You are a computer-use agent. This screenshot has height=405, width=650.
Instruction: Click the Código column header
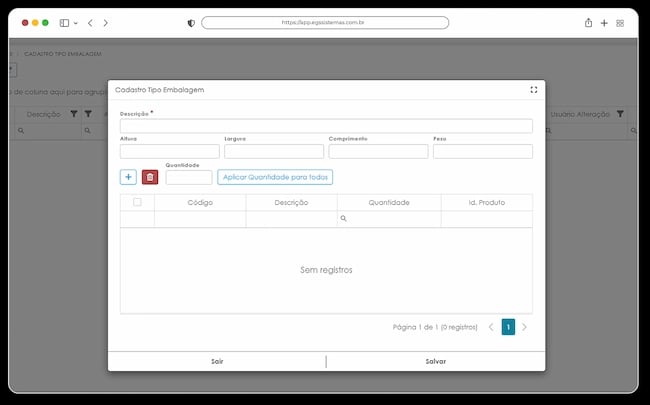tap(200, 202)
